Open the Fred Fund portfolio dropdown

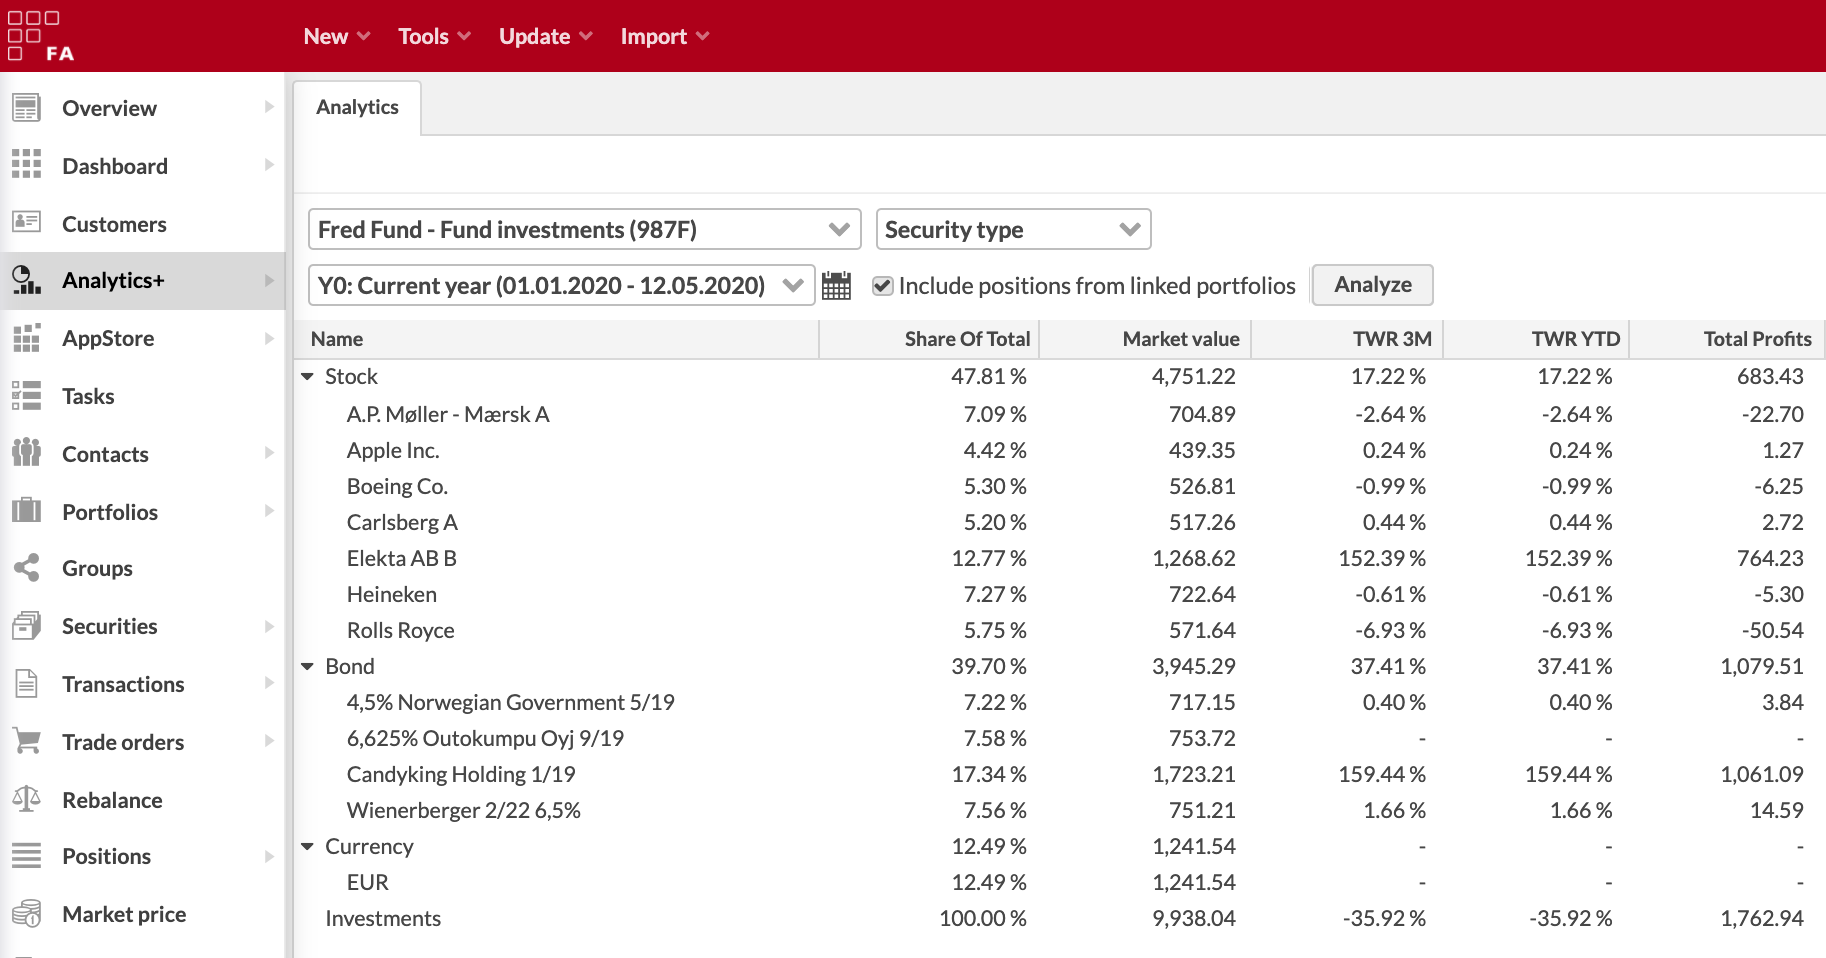click(585, 230)
